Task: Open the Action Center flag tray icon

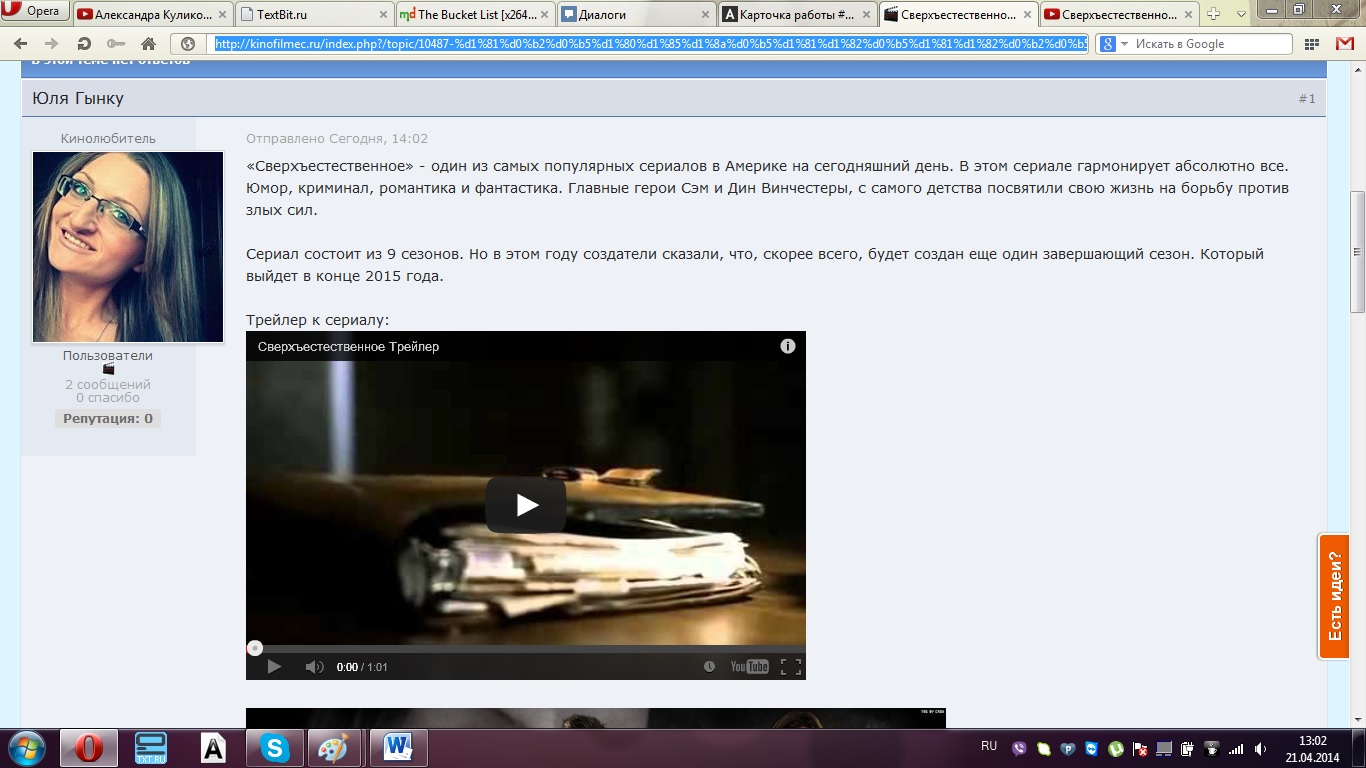Action: (1140, 748)
